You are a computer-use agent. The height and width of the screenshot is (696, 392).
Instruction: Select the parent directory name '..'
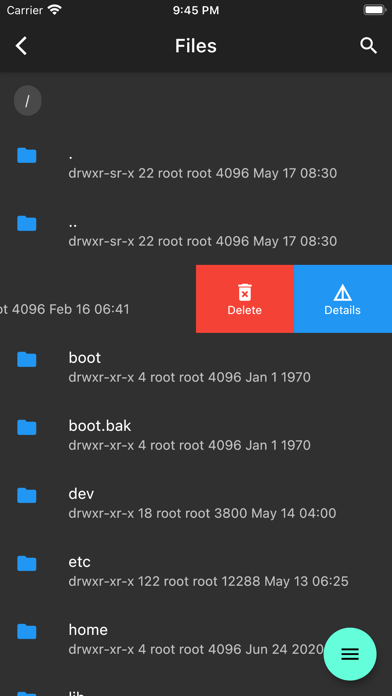73,225
